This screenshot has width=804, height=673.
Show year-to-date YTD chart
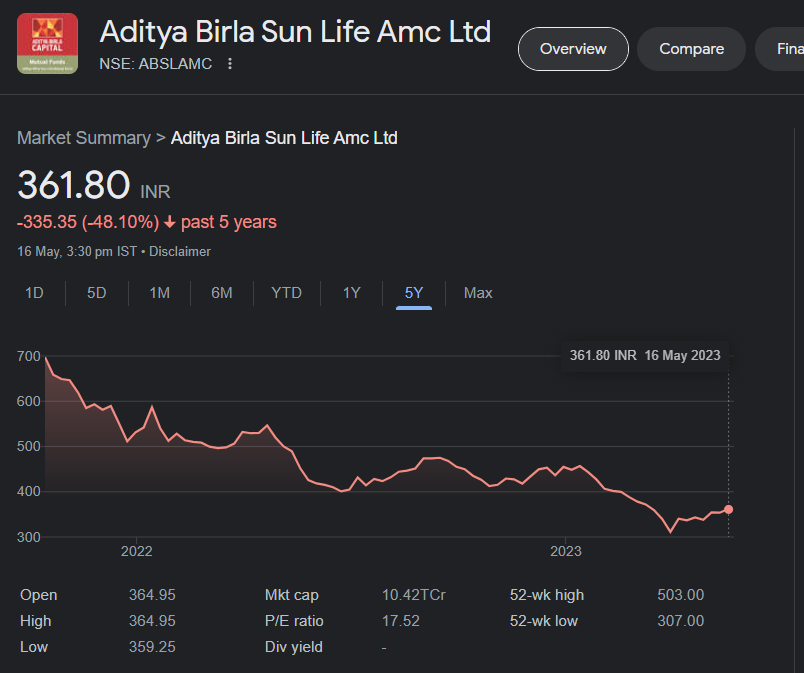pyautogui.click(x=286, y=293)
